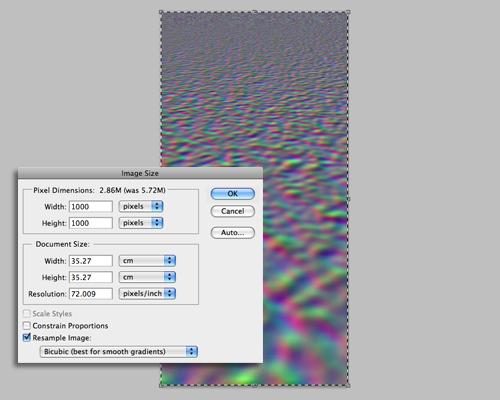This screenshot has width=500, height=400.
Task: Uncheck the Resample Image checkbox
Action: click(27, 337)
